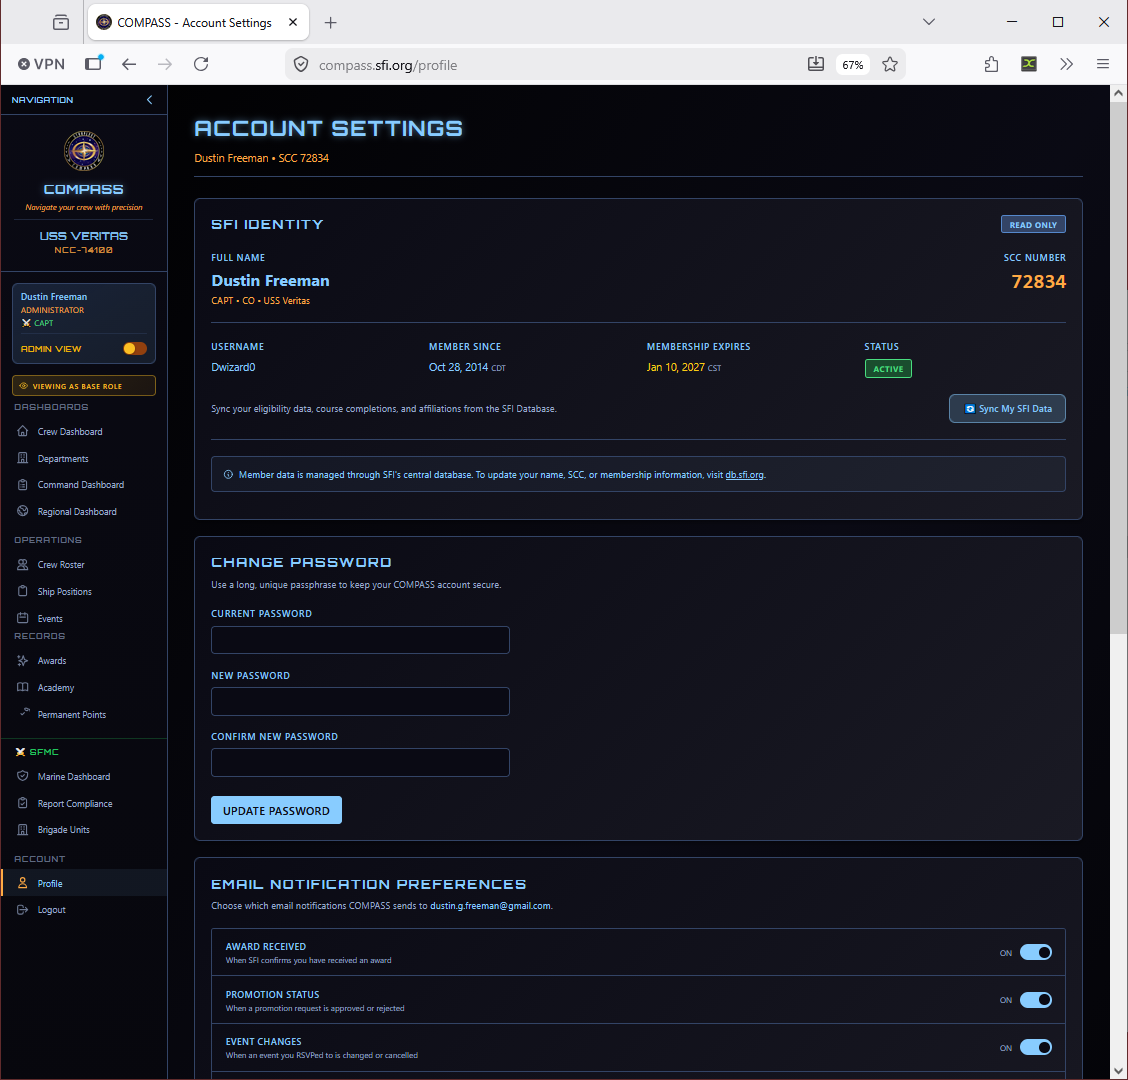1128x1080 pixels.
Task: Click the Events calendar icon
Action: [23, 618]
